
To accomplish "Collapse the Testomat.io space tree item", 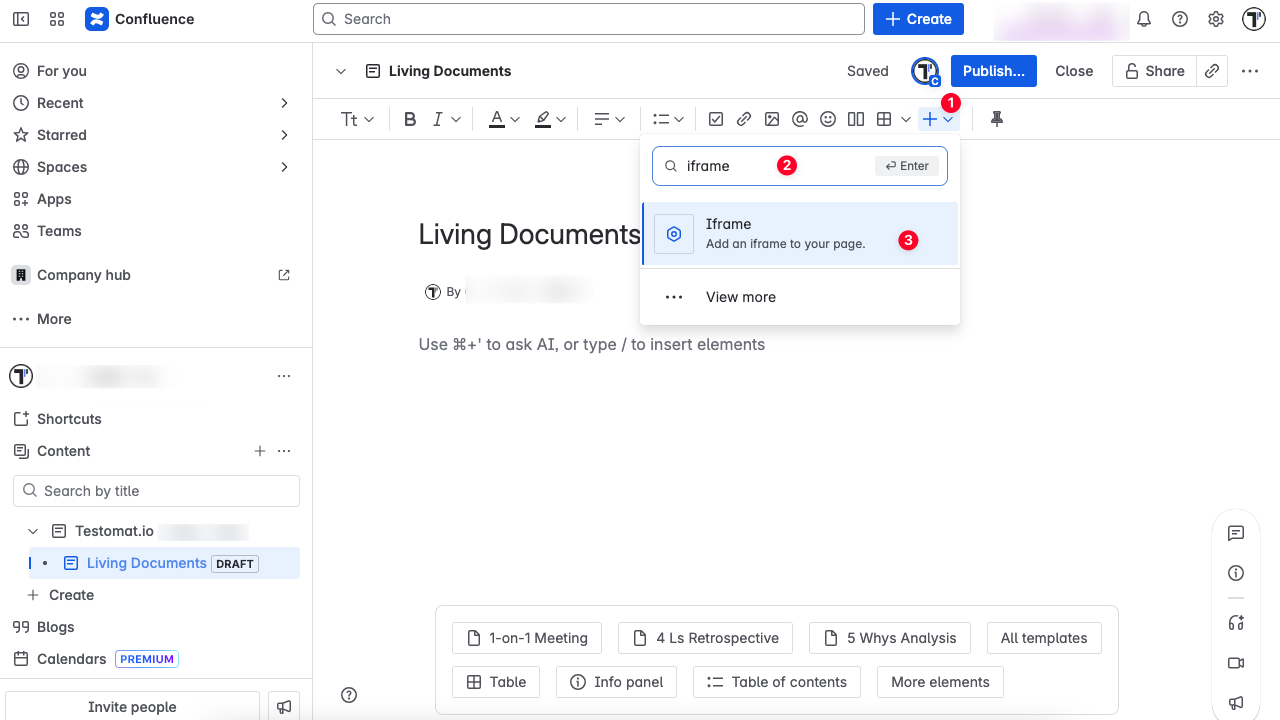I will 33,531.
